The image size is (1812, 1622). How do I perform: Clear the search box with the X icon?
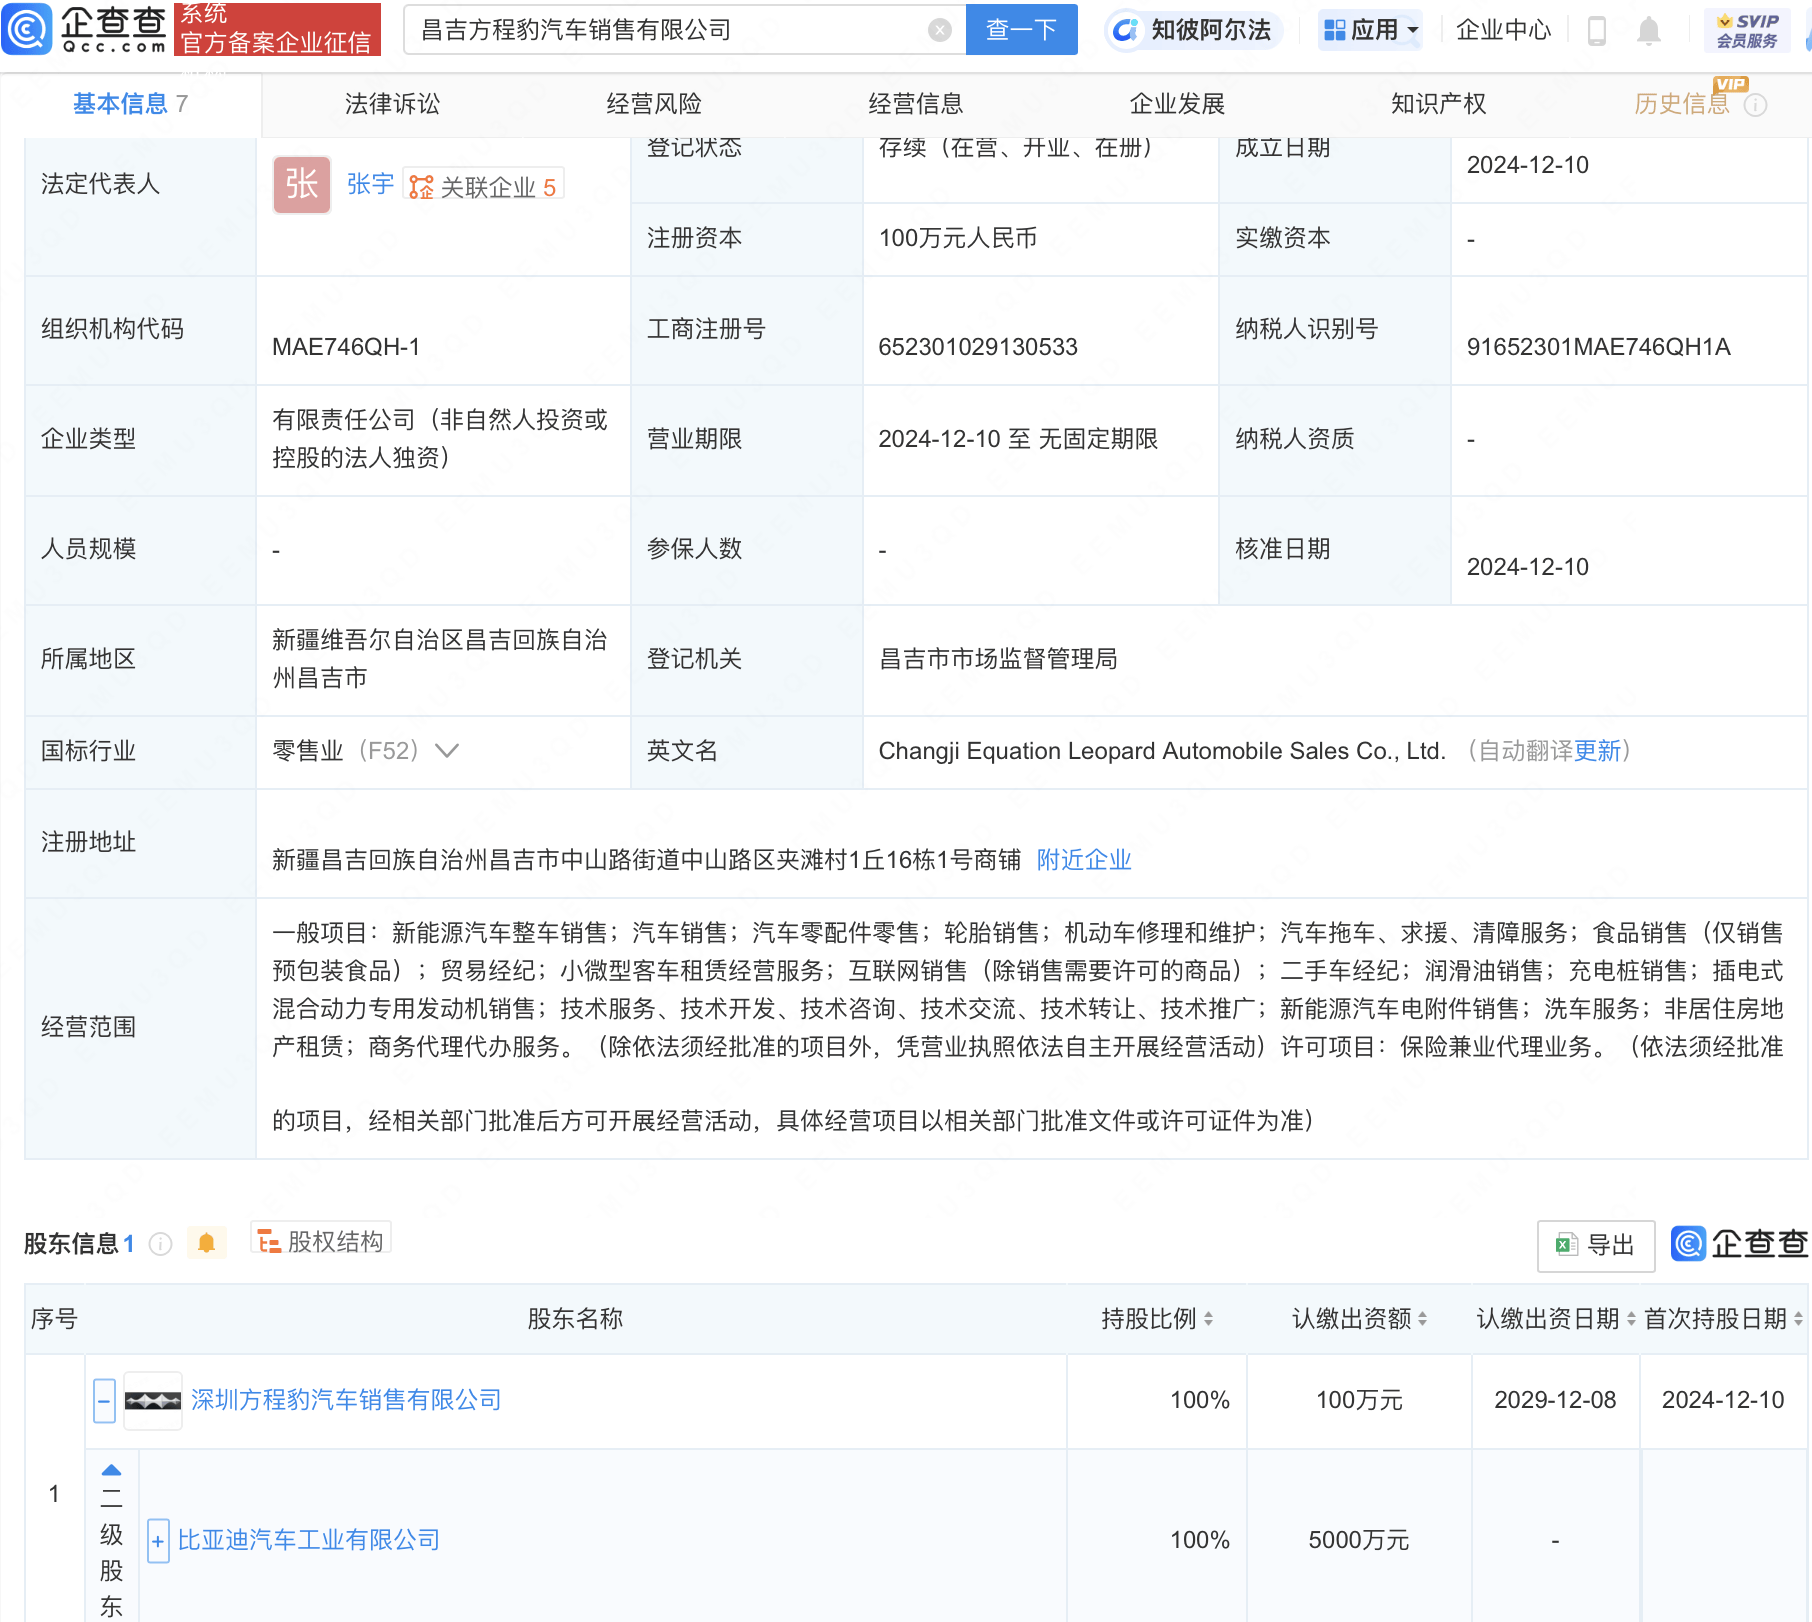(x=939, y=30)
